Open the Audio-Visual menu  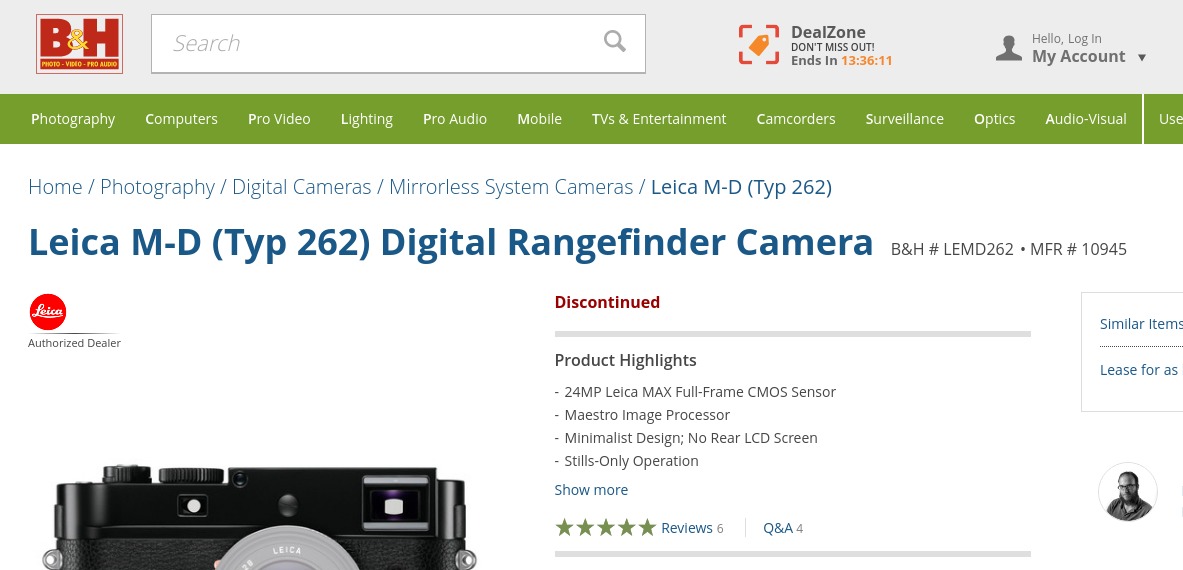[x=1086, y=119]
